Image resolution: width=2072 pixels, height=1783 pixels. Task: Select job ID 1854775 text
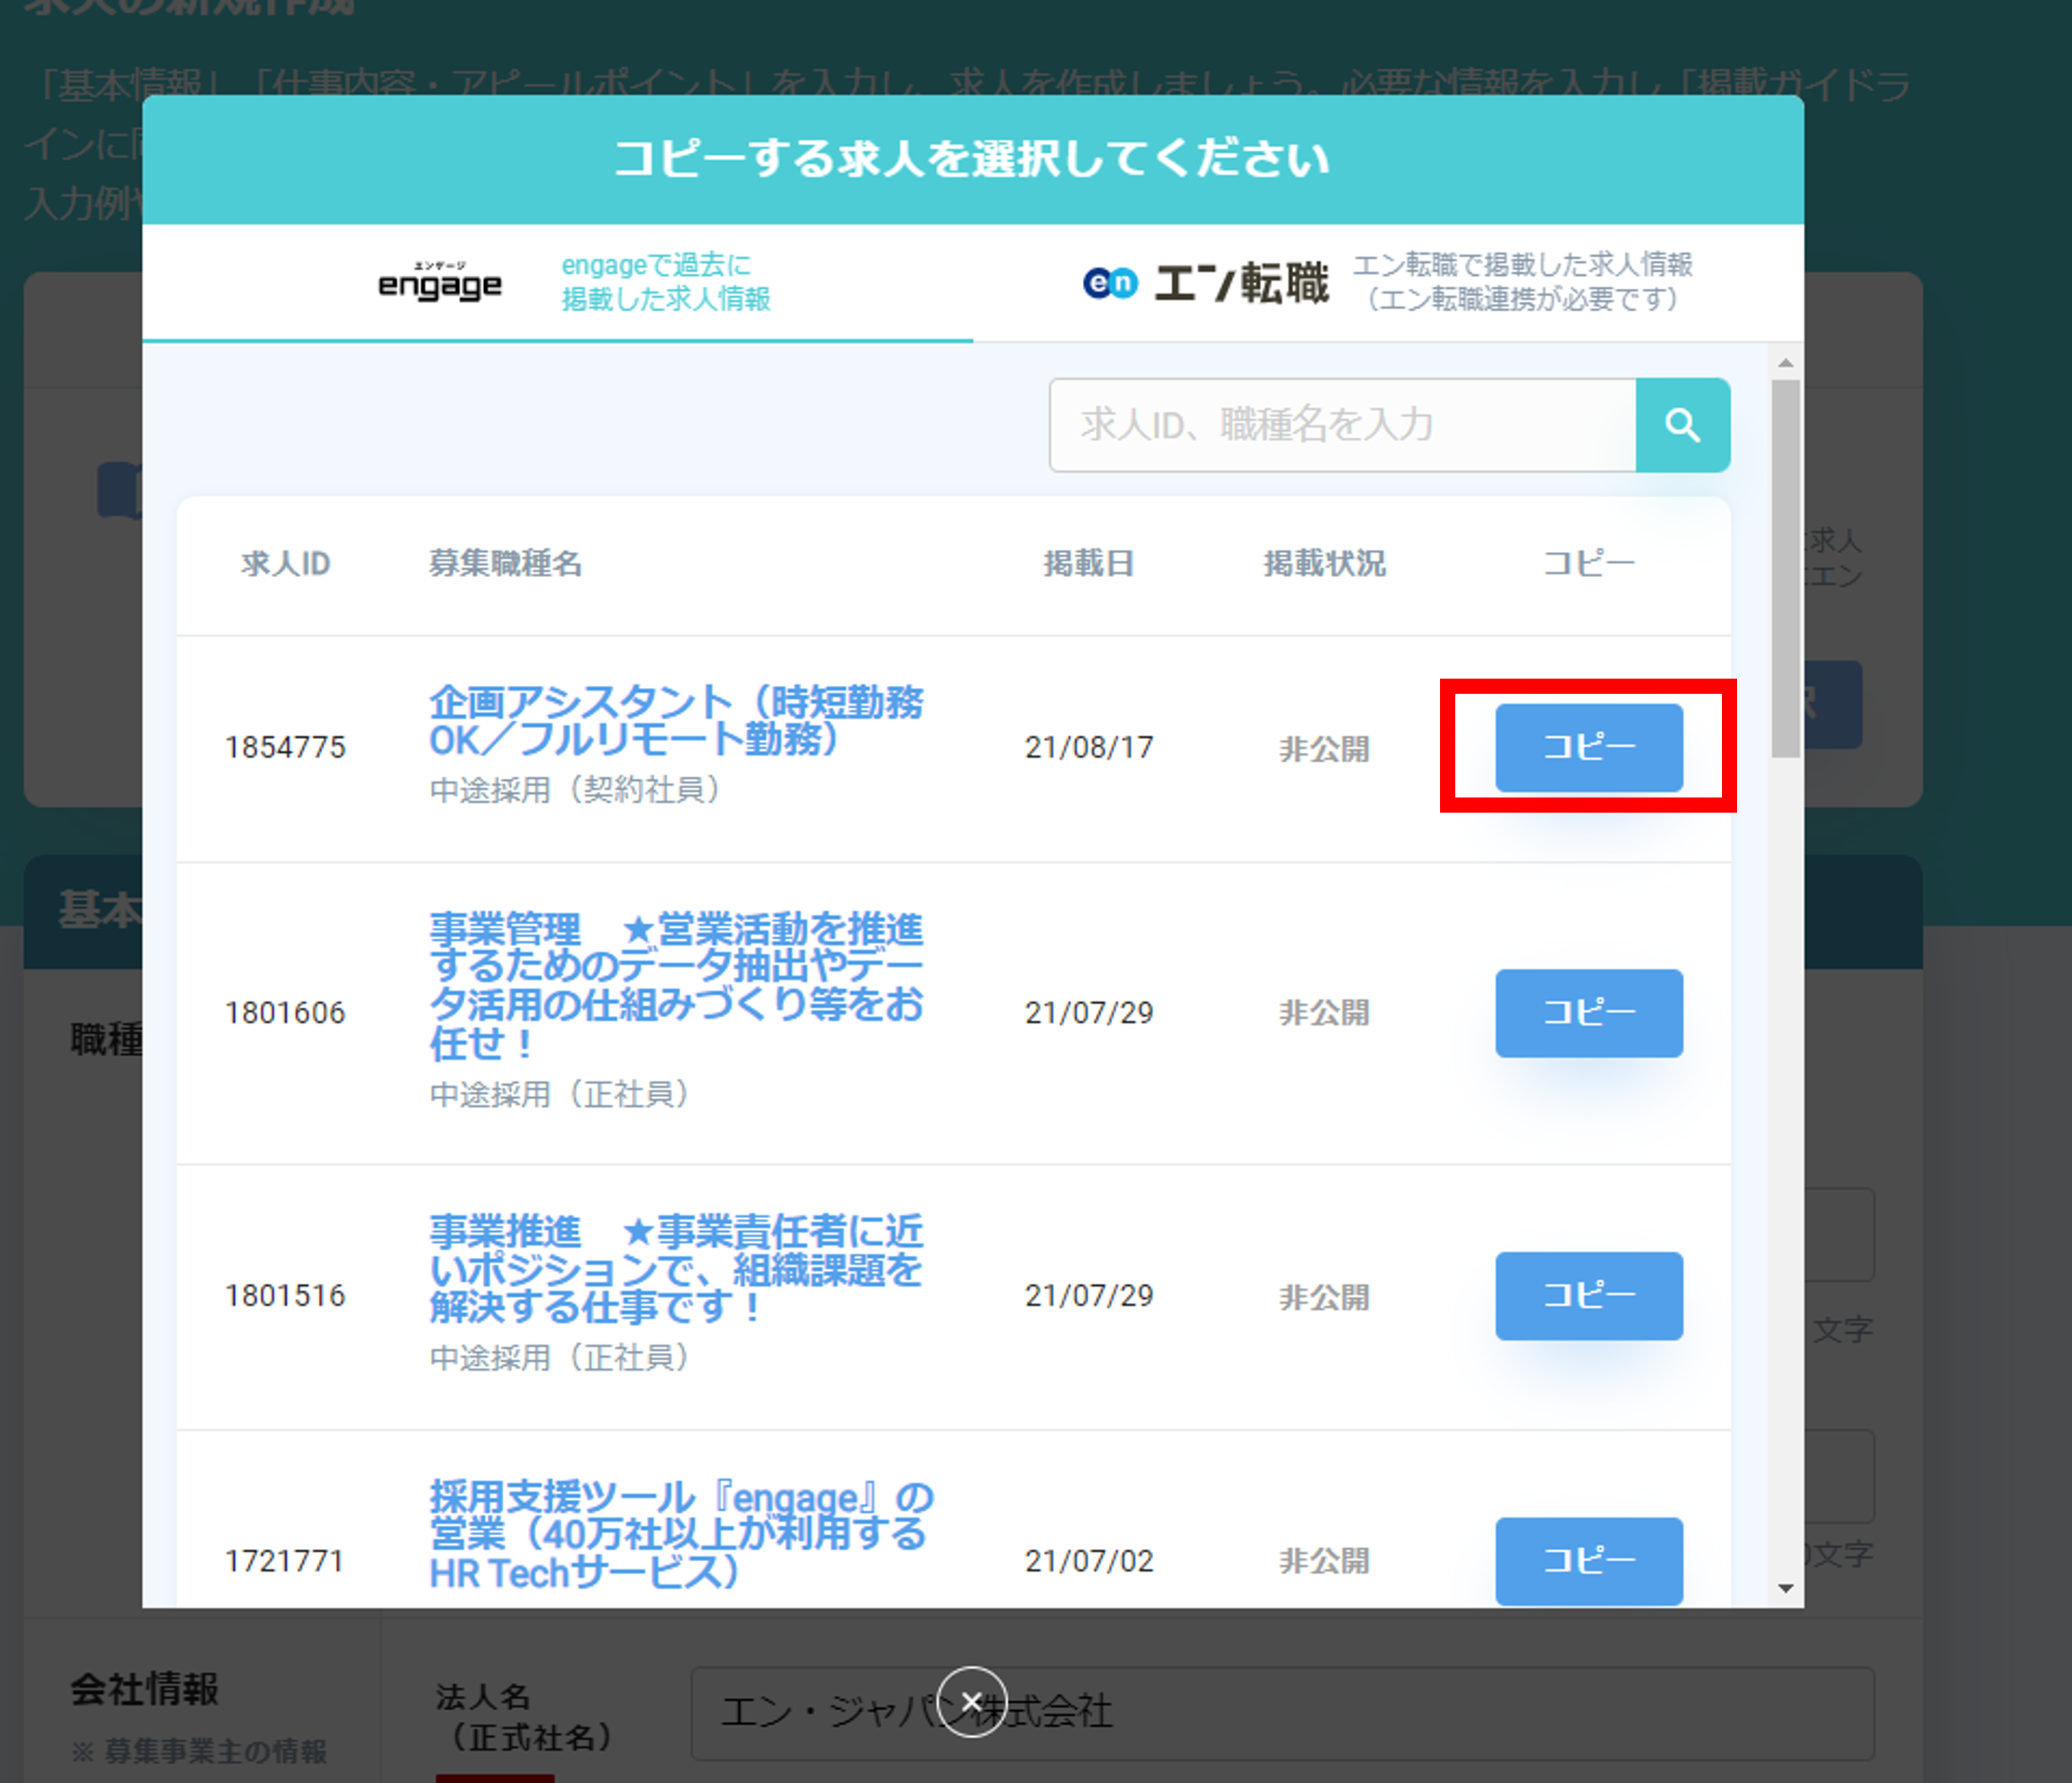pos(285,747)
